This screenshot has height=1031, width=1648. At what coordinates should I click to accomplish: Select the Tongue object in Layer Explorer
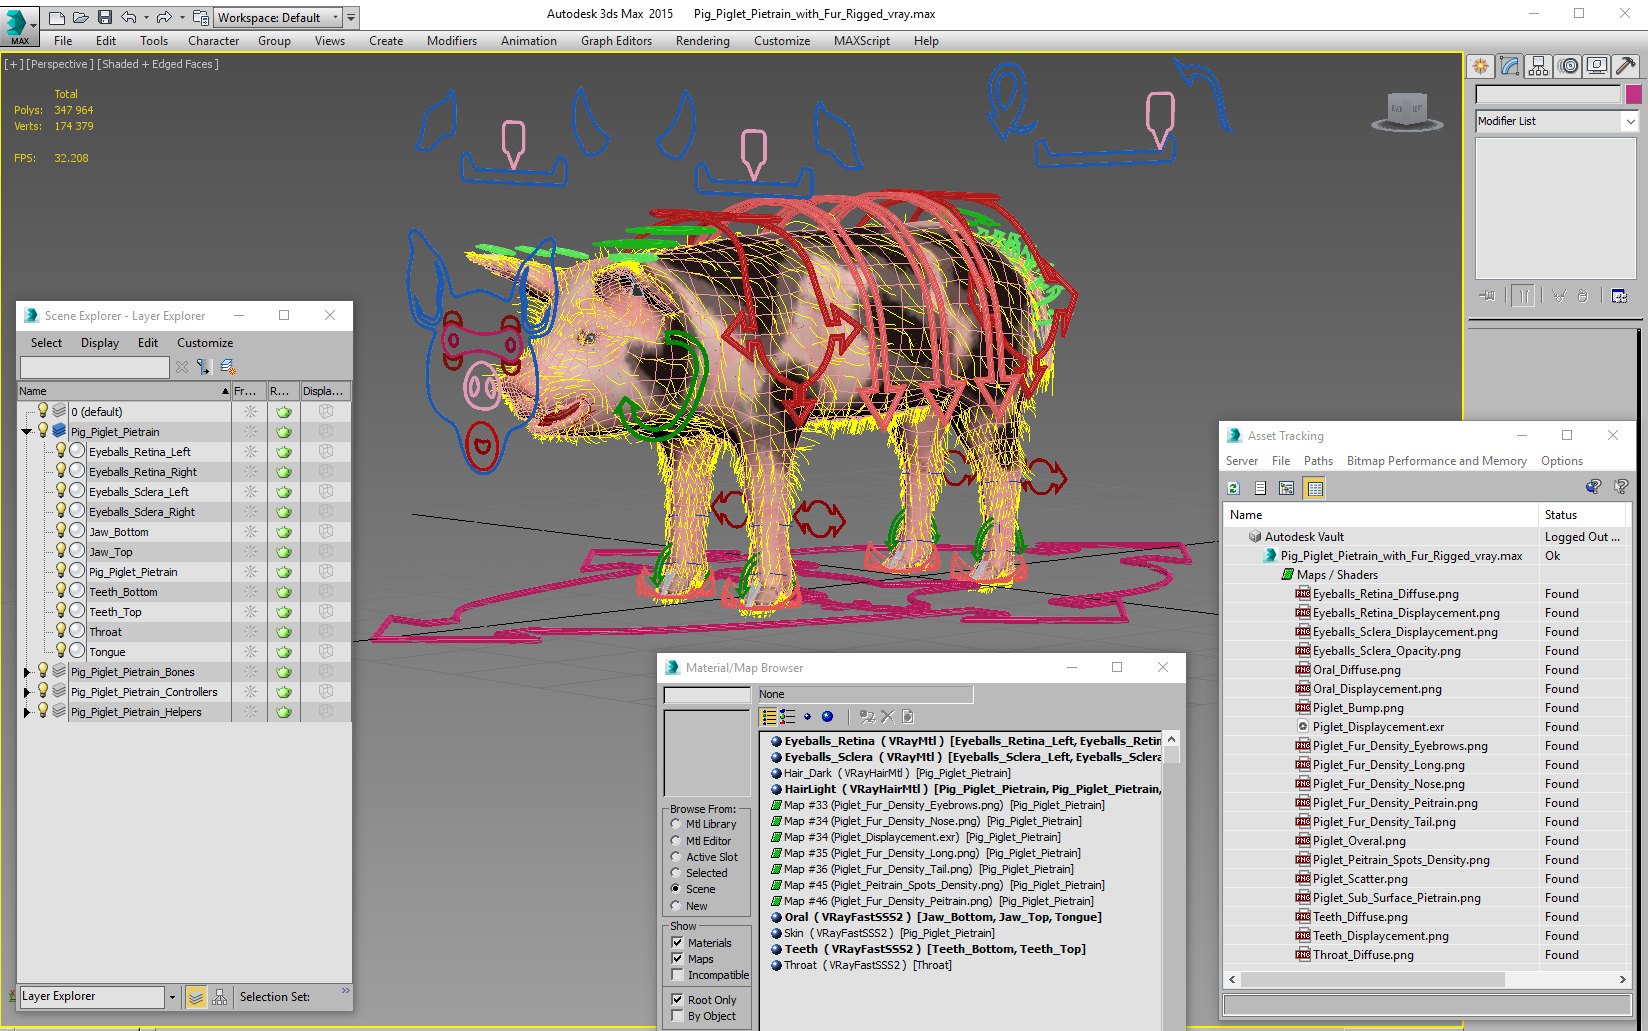coord(107,652)
